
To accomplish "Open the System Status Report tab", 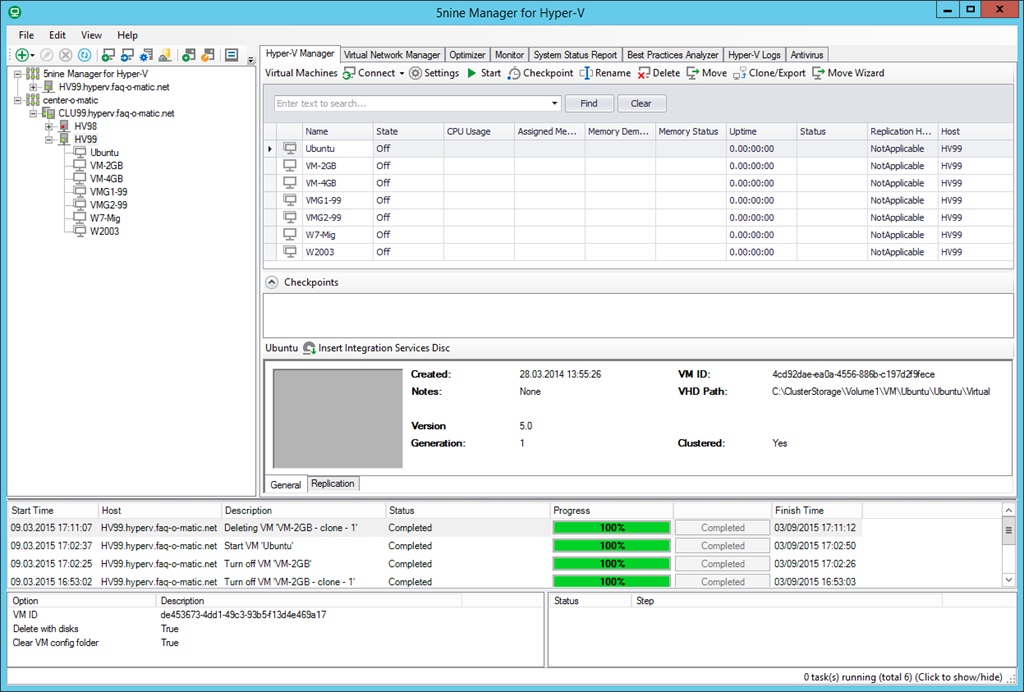I will point(575,55).
